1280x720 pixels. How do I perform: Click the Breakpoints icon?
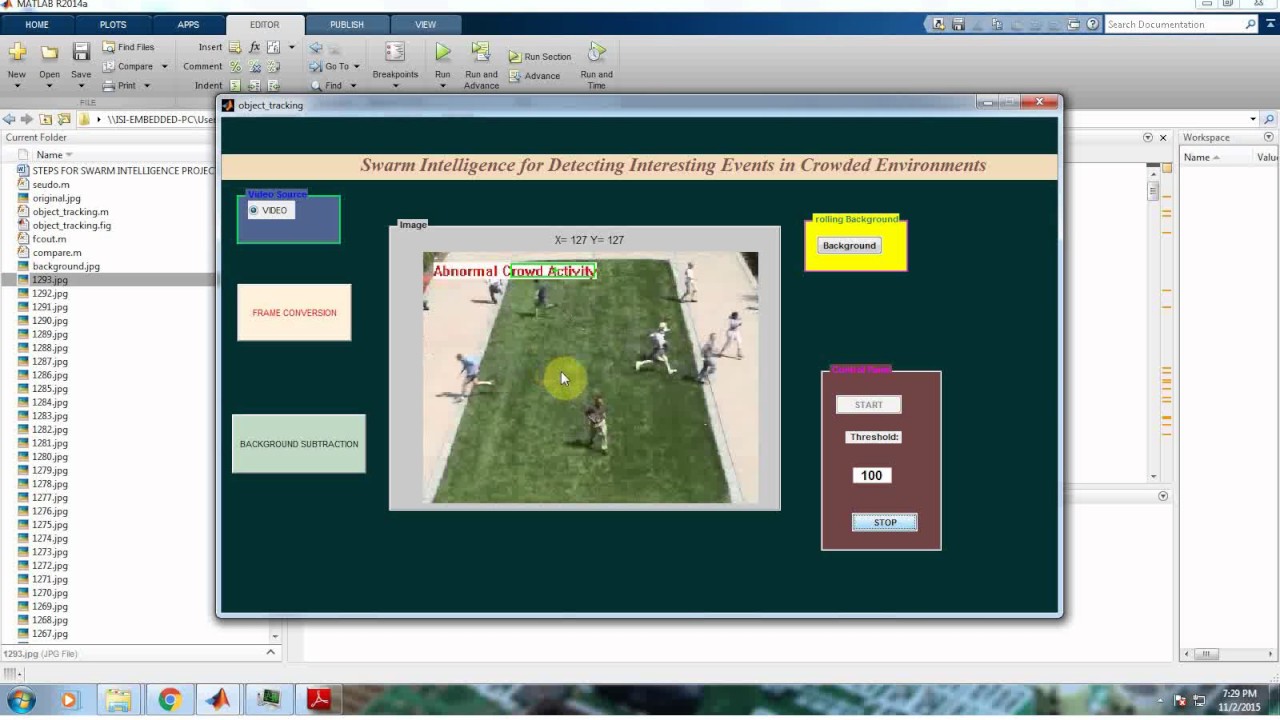click(x=395, y=52)
